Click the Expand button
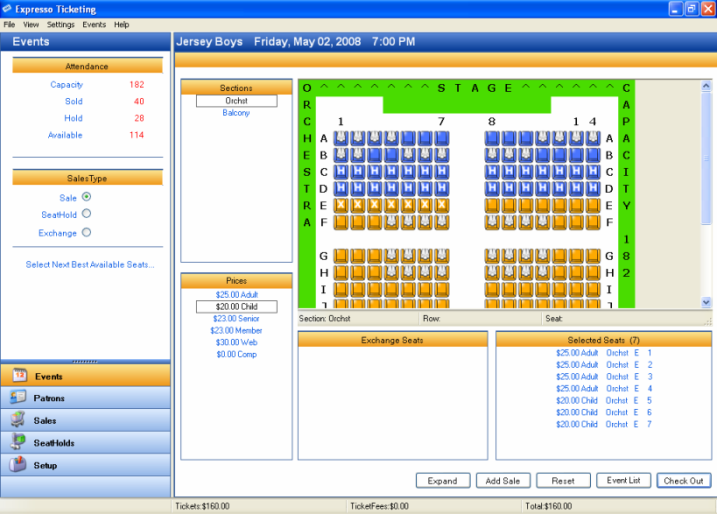 (443, 481)
